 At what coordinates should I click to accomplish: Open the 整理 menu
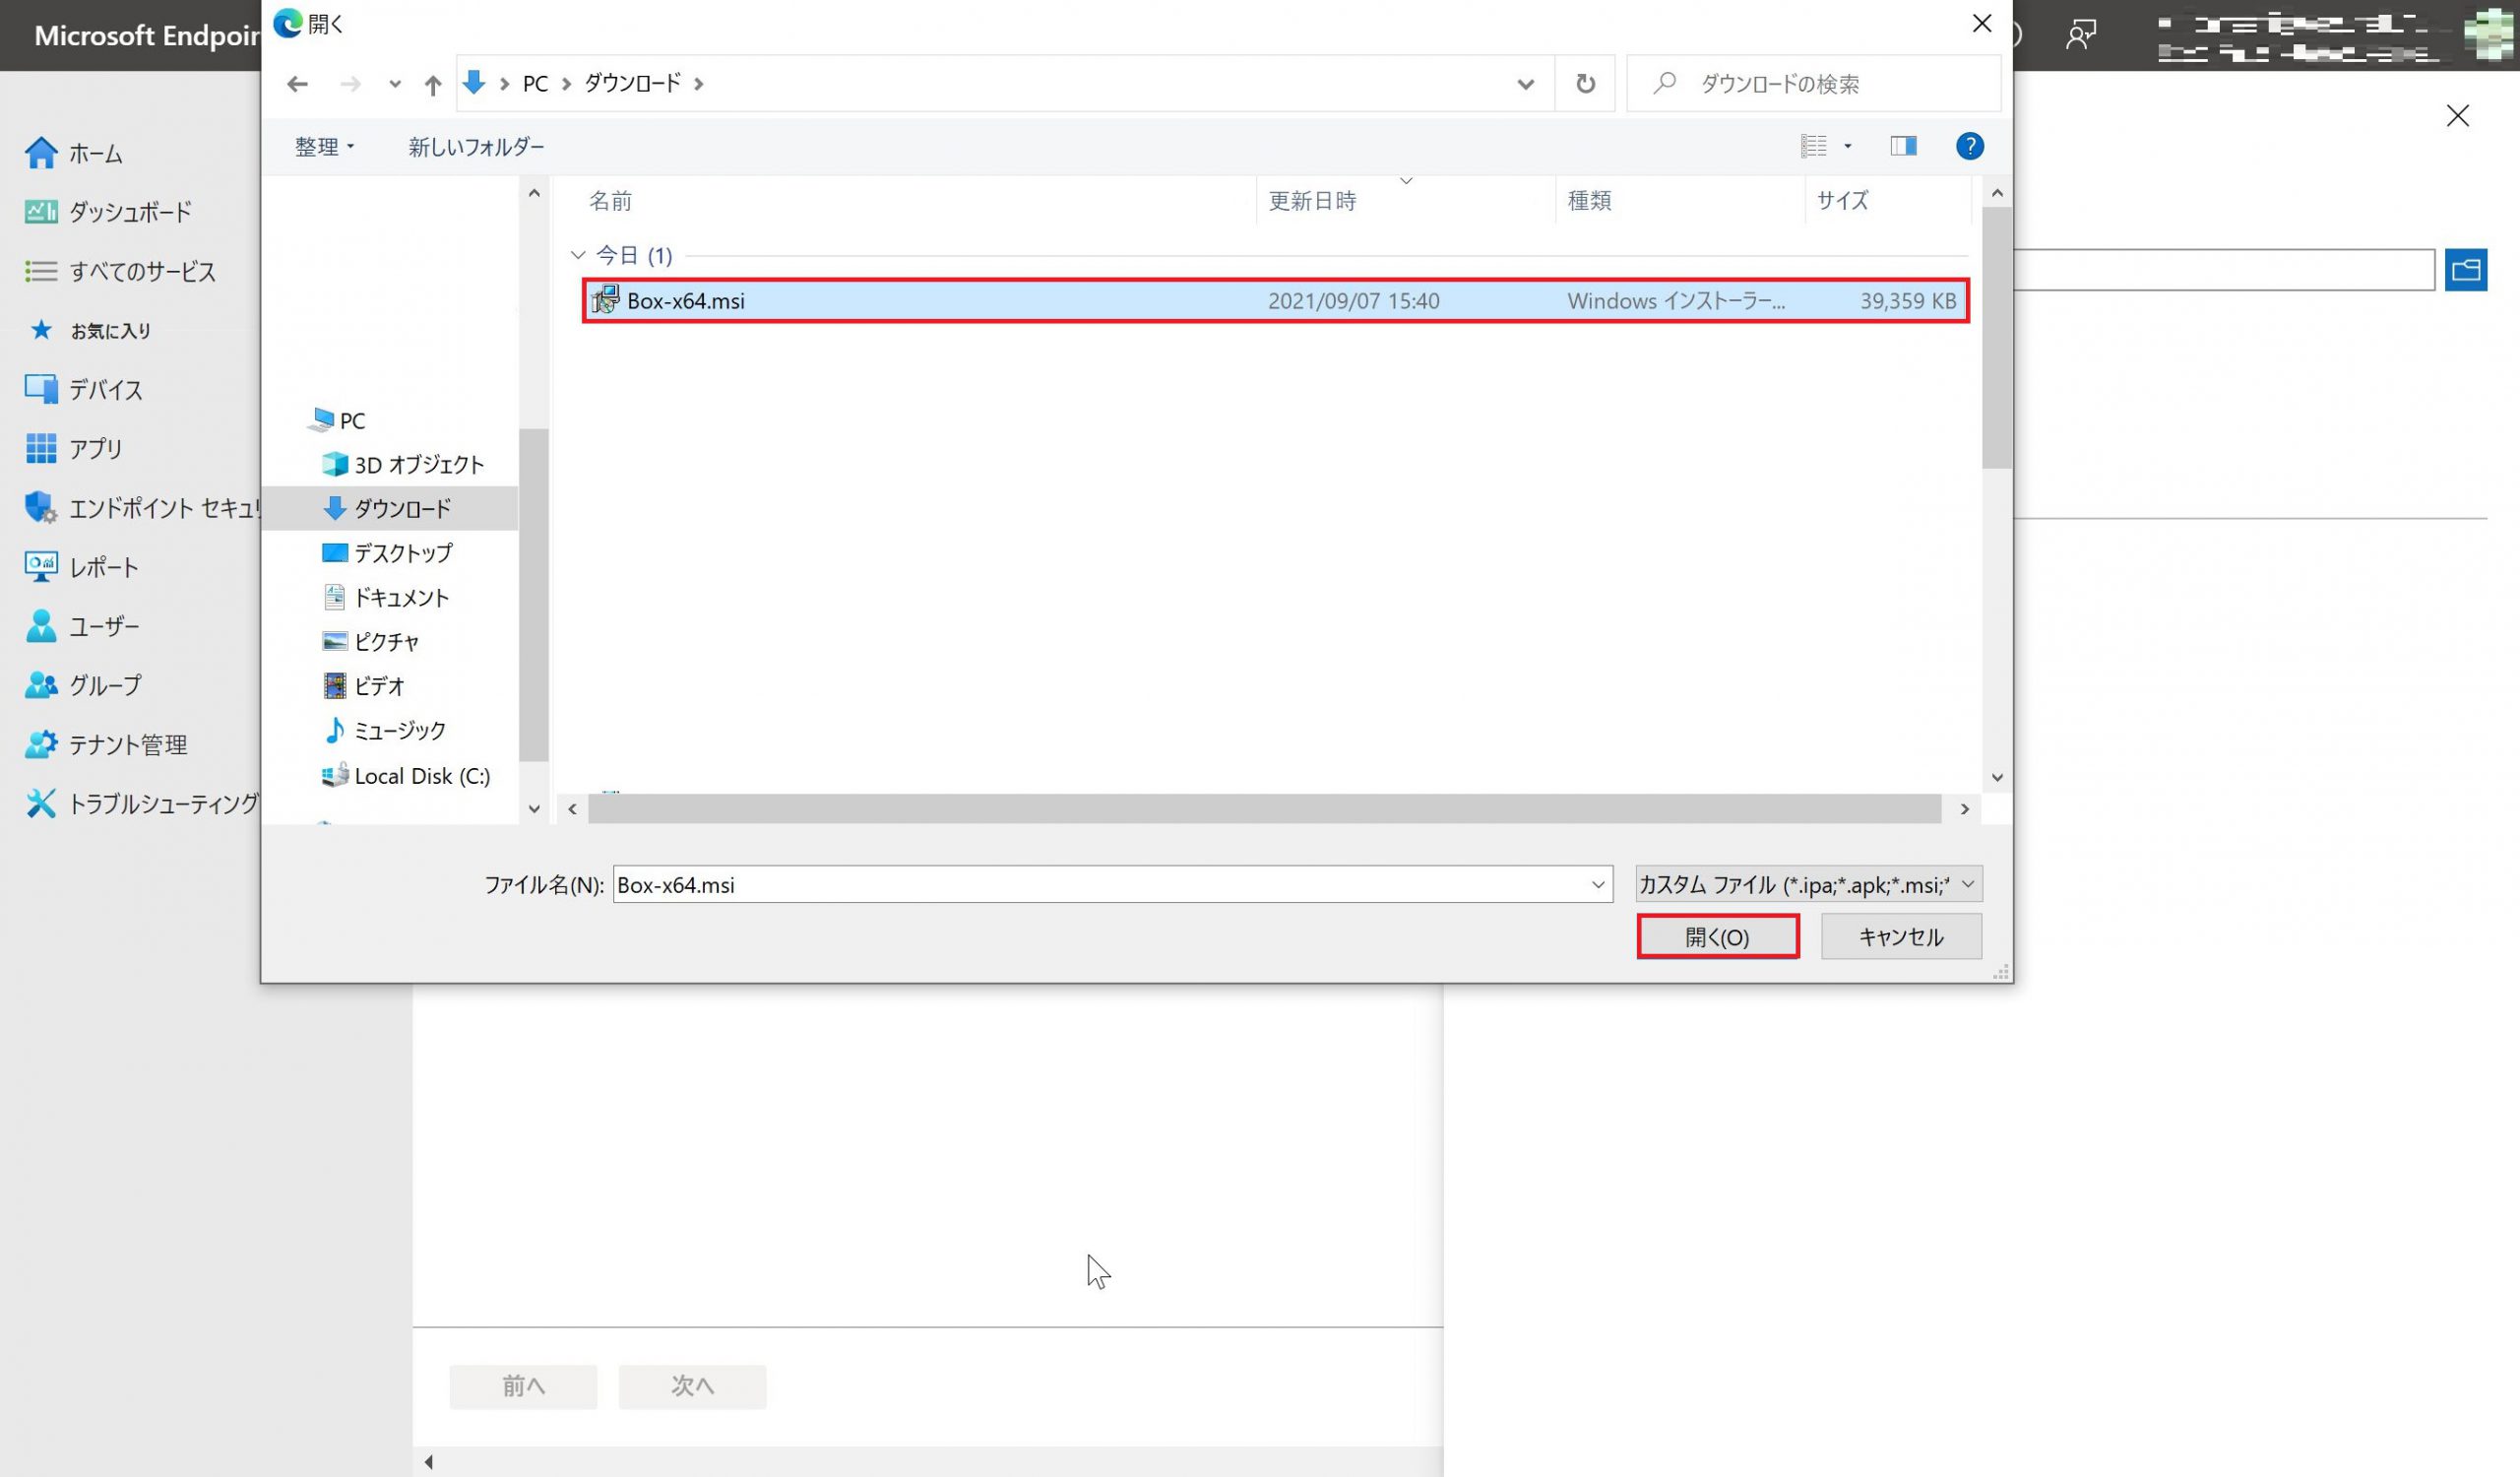[x=324, y=147]
